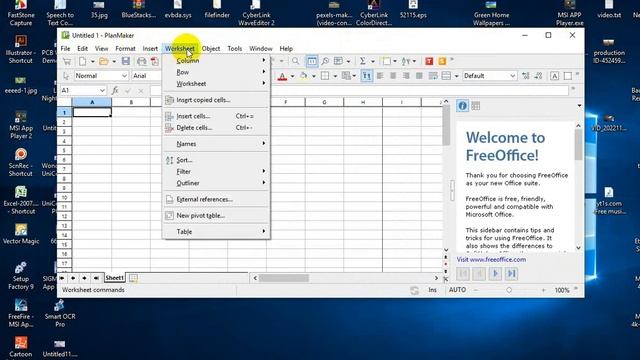Expand the Names submenu

pyautogui.click(x=216, y=144)
